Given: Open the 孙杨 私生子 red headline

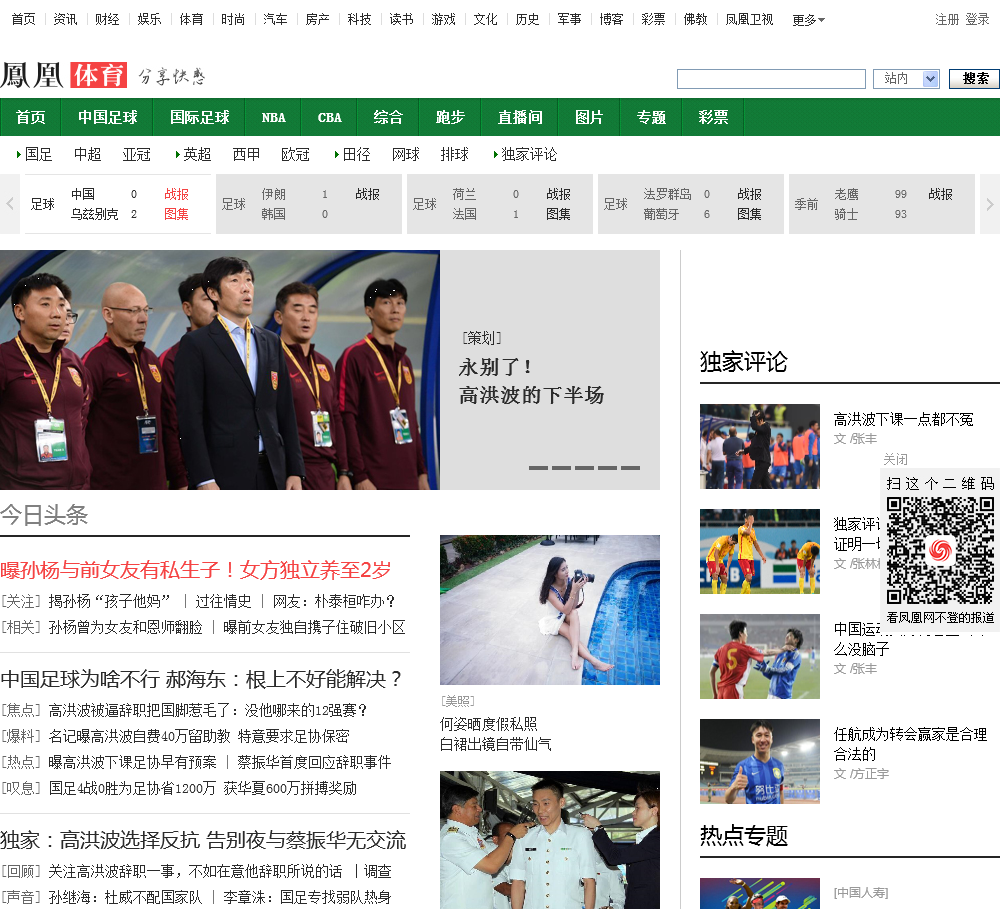Looking at the screenshot, I should [196, 570].
